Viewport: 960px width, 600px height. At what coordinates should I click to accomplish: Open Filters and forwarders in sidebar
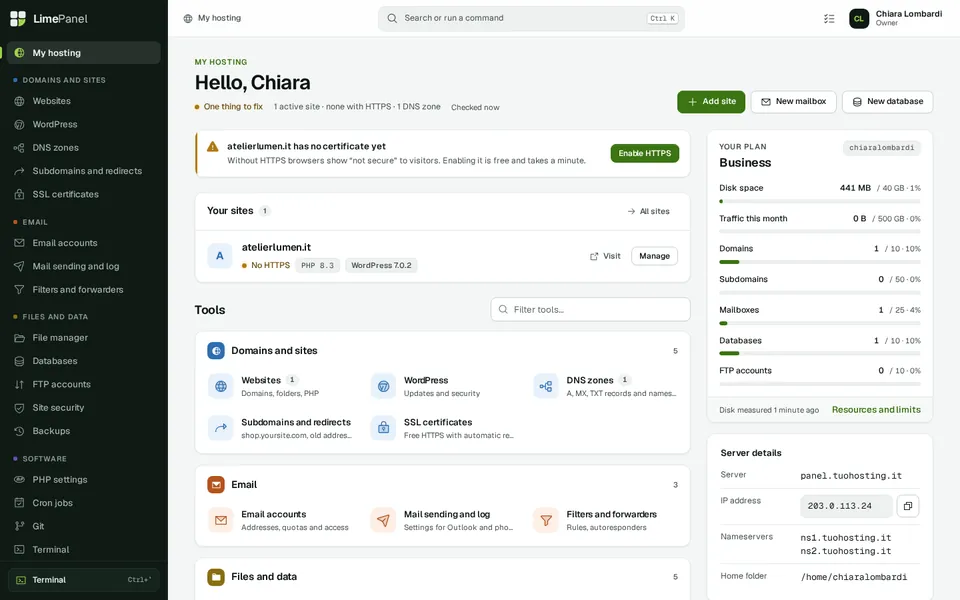(x=84, y=290)
